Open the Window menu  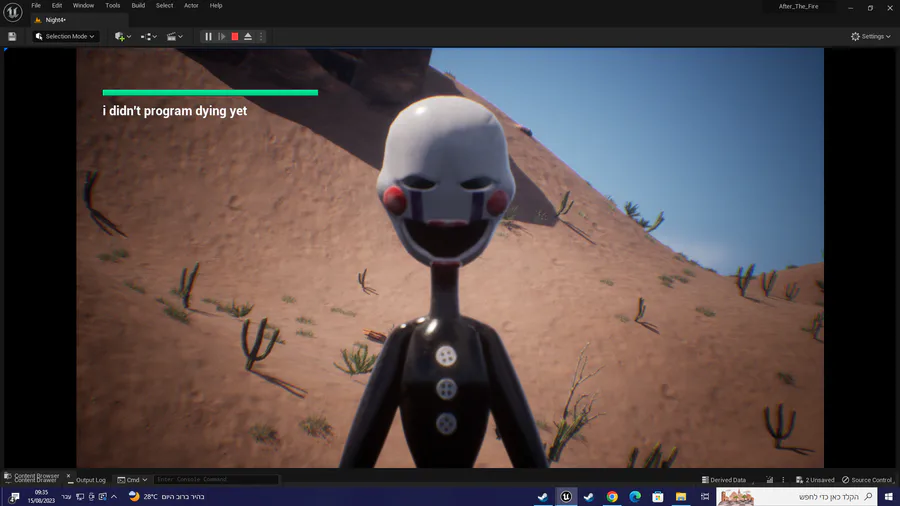83,6
